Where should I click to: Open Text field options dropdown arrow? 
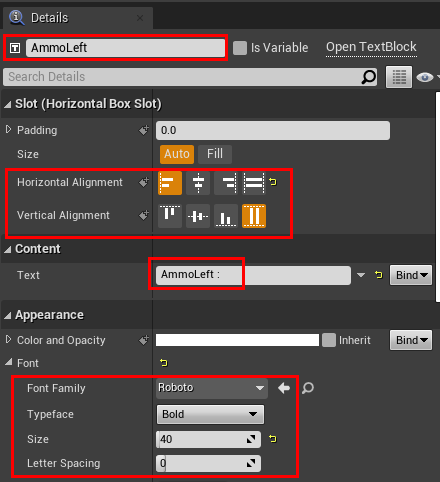tap(361, 275)
